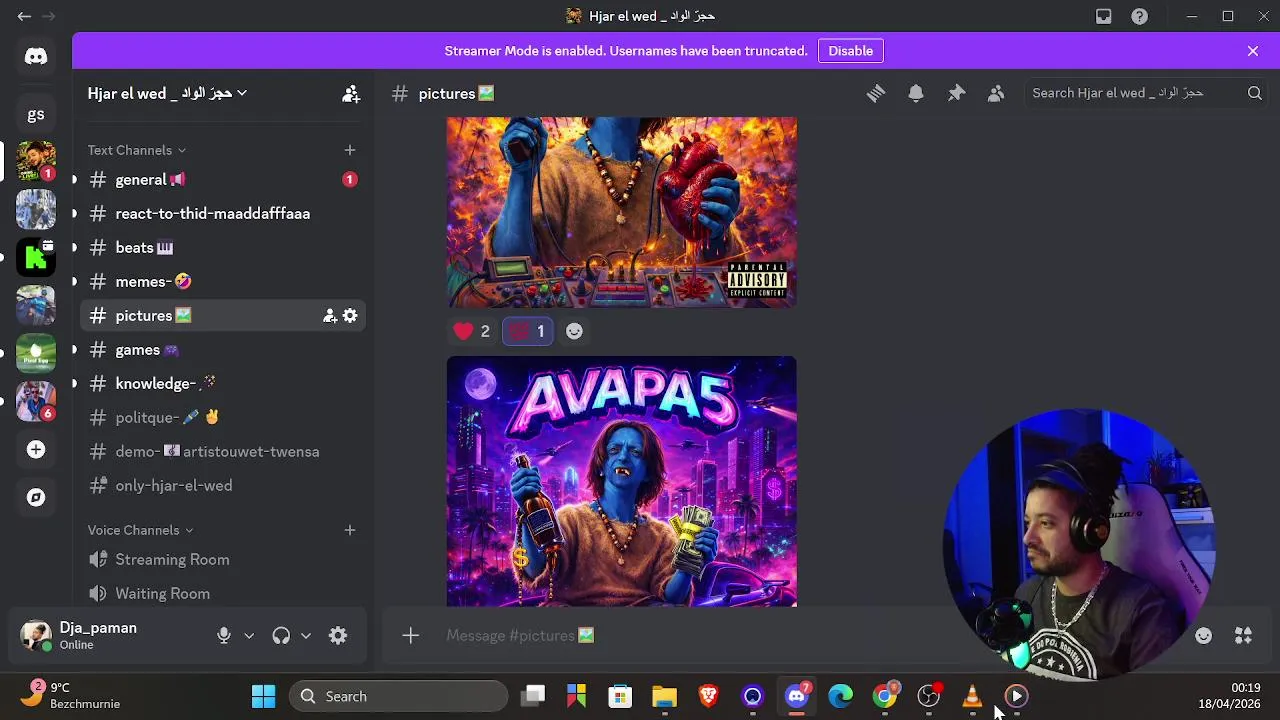Open only-hjar-el-wed locked channel
The width and height of the screenshot is (1280, 720).
pos(222,486)
